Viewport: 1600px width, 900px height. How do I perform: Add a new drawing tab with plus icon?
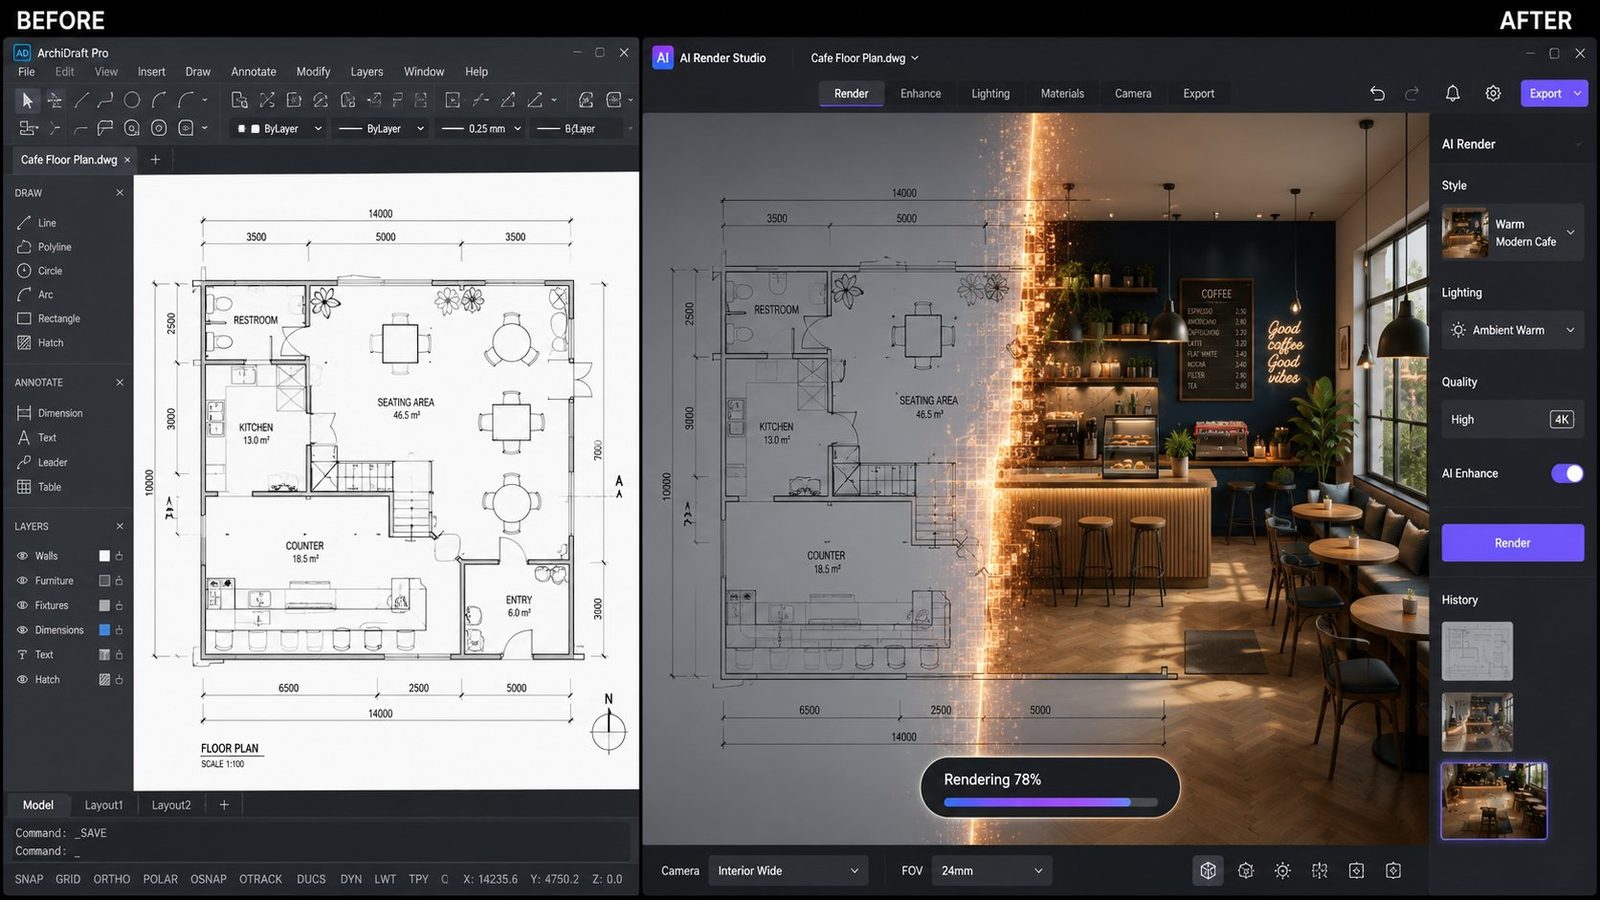pos(155,160)
